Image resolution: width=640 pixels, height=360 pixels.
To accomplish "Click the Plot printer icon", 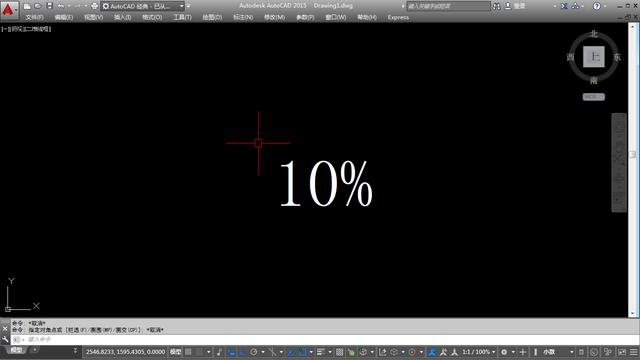I will pos(94,6).
